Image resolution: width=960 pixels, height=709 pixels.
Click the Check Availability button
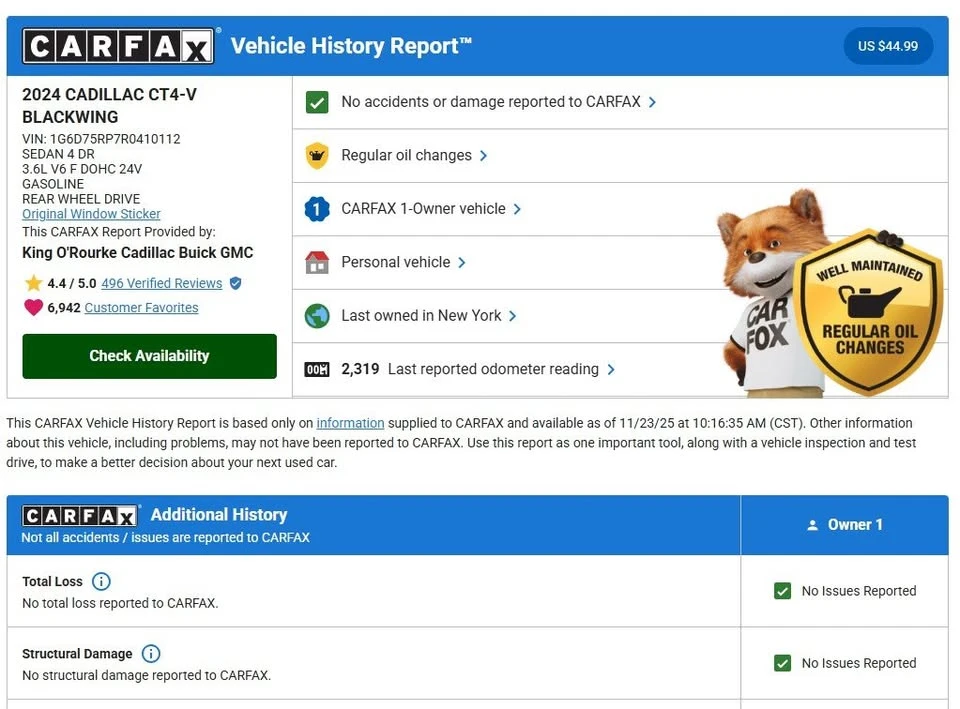[149, 356]
